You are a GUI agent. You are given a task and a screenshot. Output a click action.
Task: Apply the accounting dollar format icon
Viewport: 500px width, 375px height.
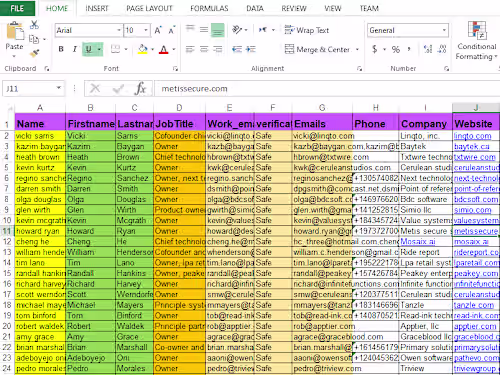(375, 49)
